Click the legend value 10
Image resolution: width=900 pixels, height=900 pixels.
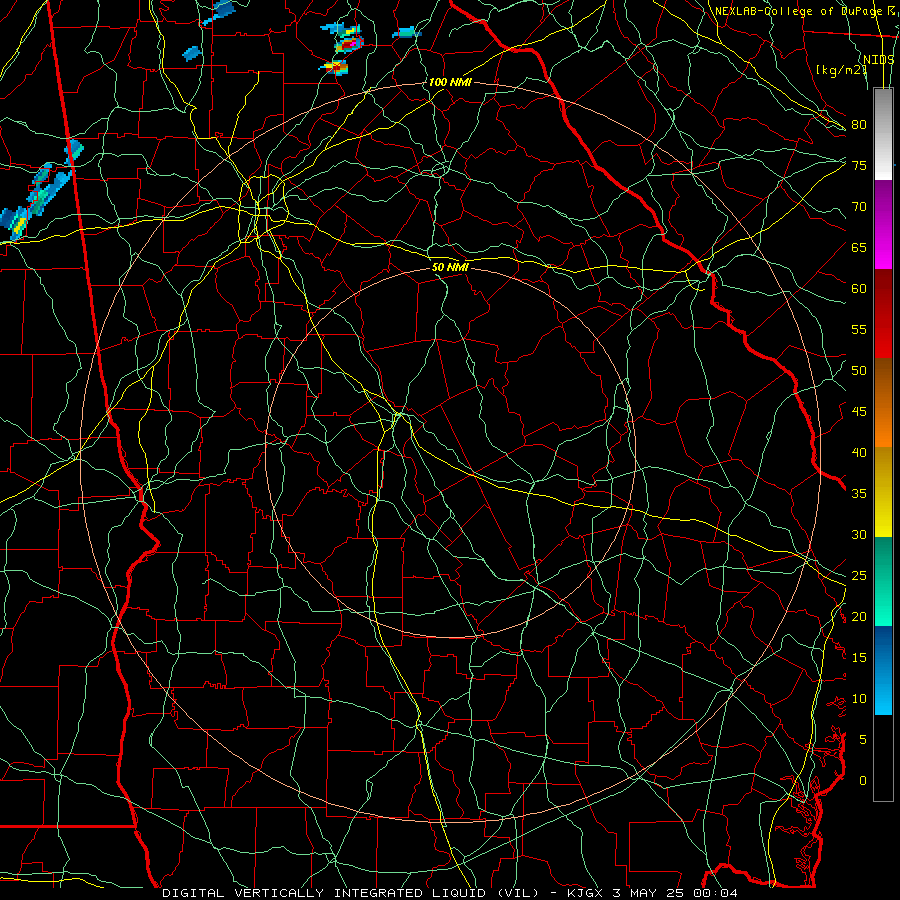click(x=859, y=699)
